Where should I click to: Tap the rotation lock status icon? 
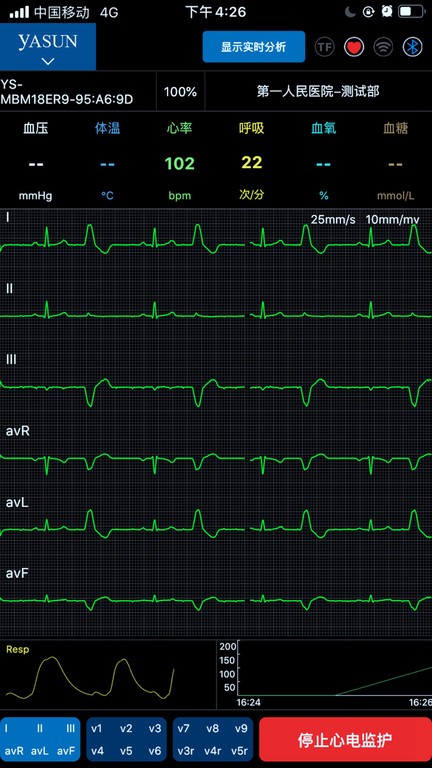368,12
